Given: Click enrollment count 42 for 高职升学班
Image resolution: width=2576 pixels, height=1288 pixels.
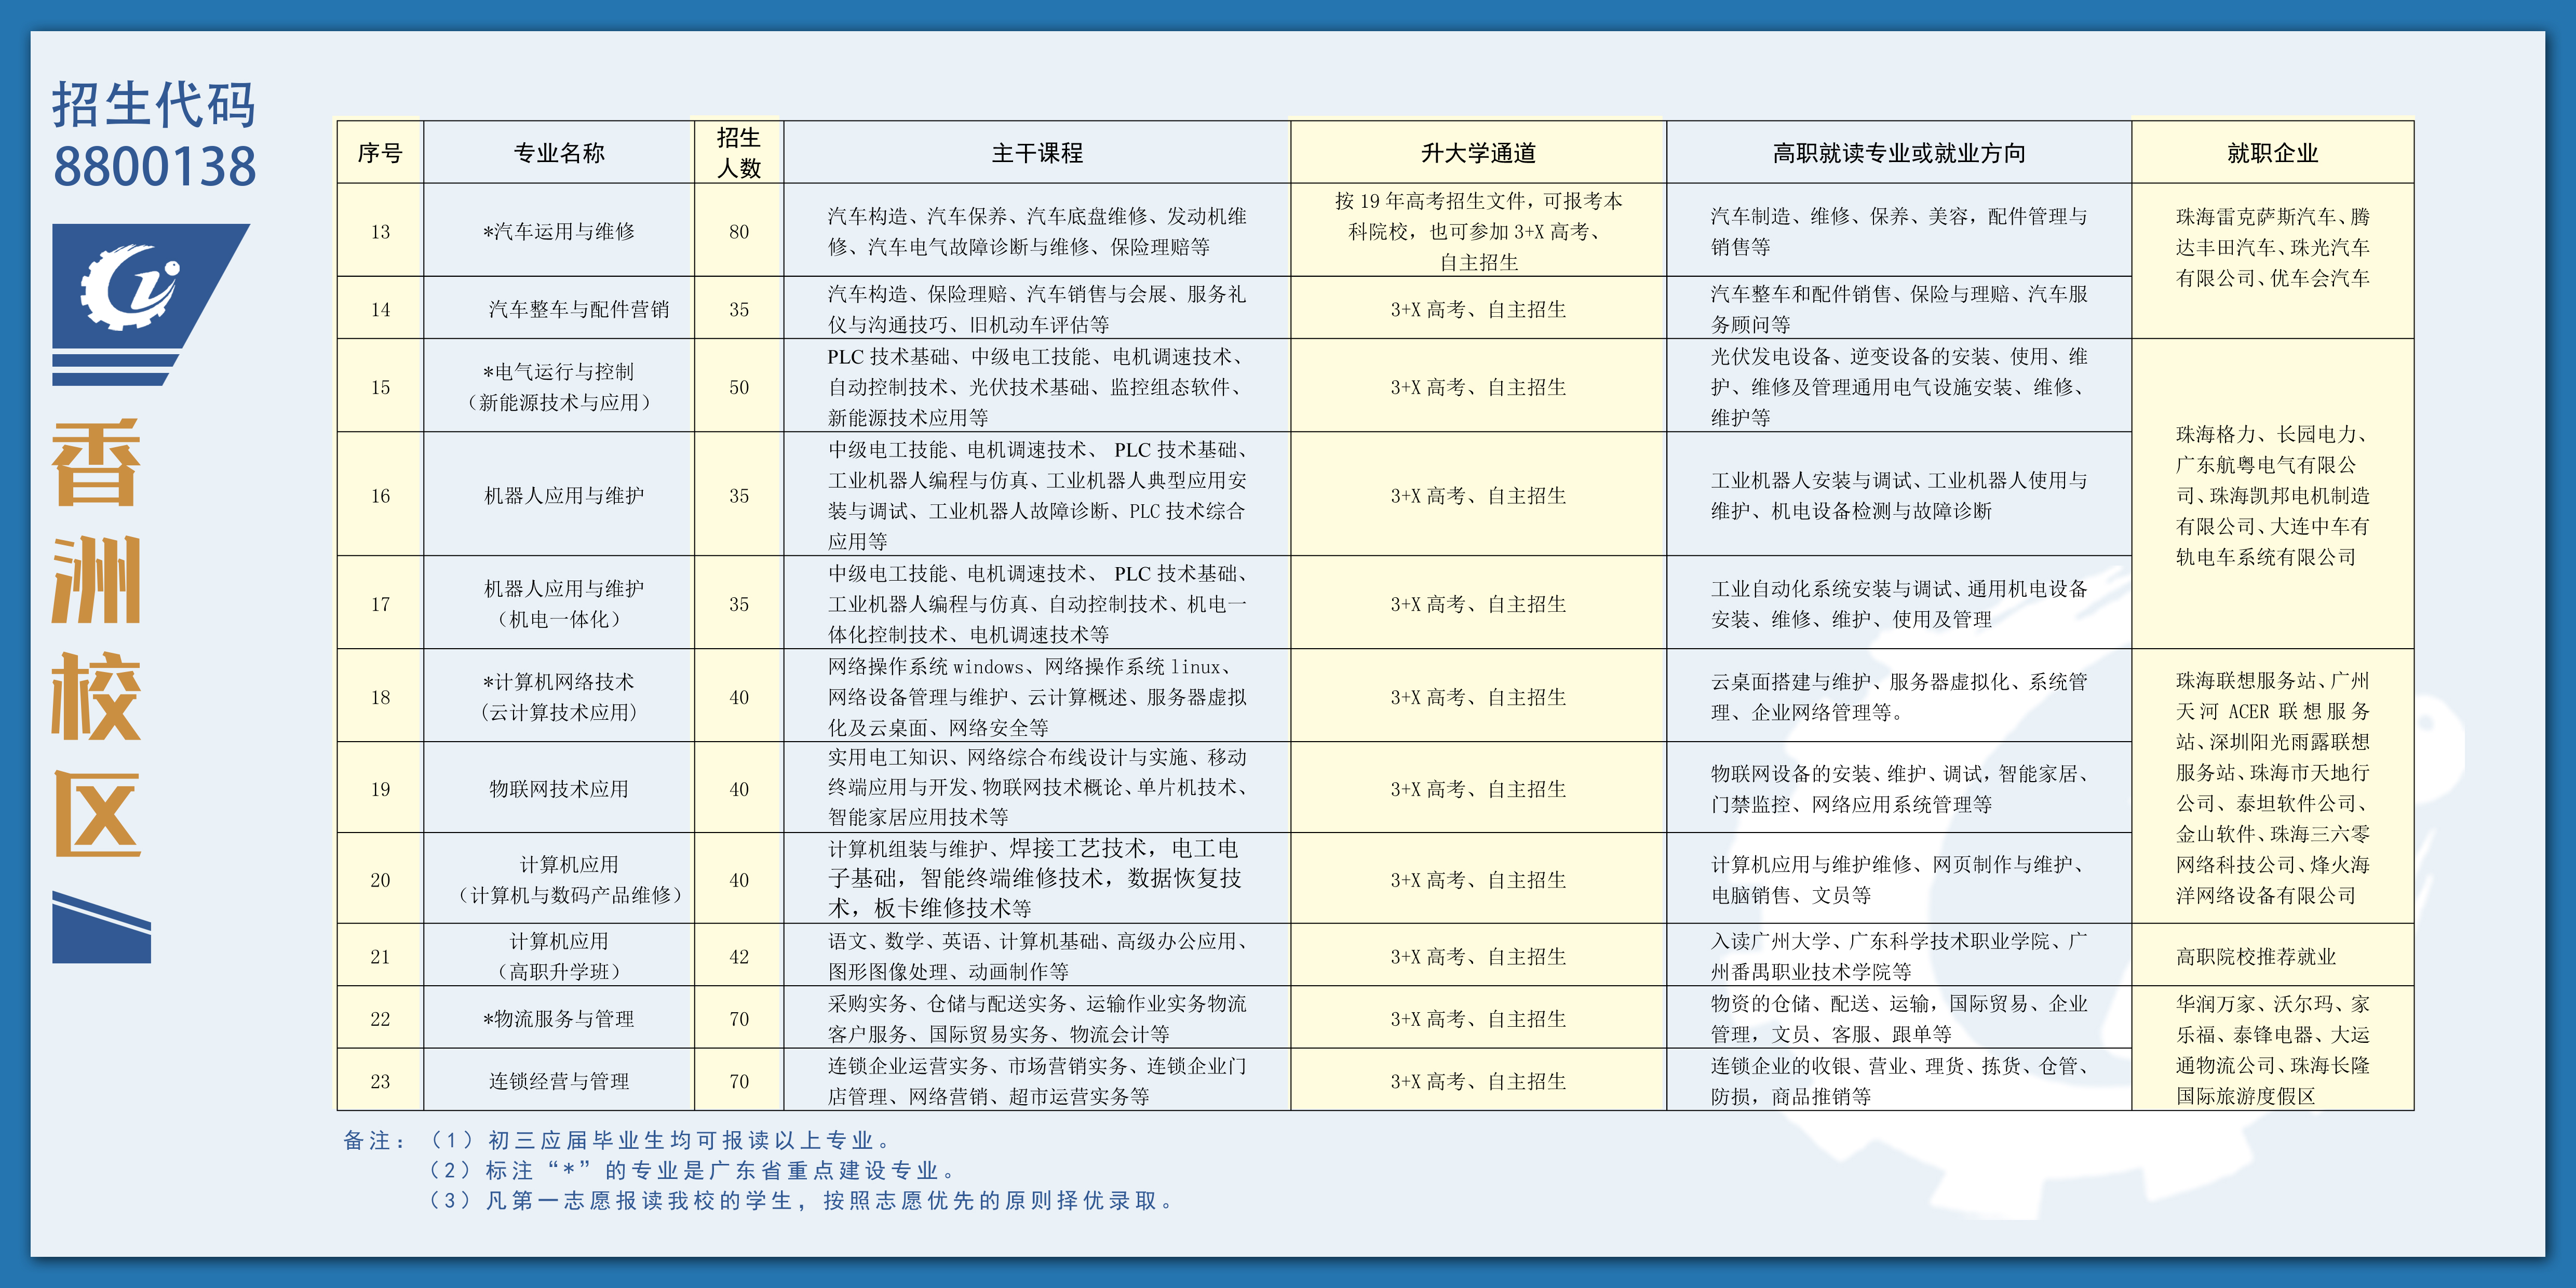Looking at the screenshot, I should click(739, 956).
